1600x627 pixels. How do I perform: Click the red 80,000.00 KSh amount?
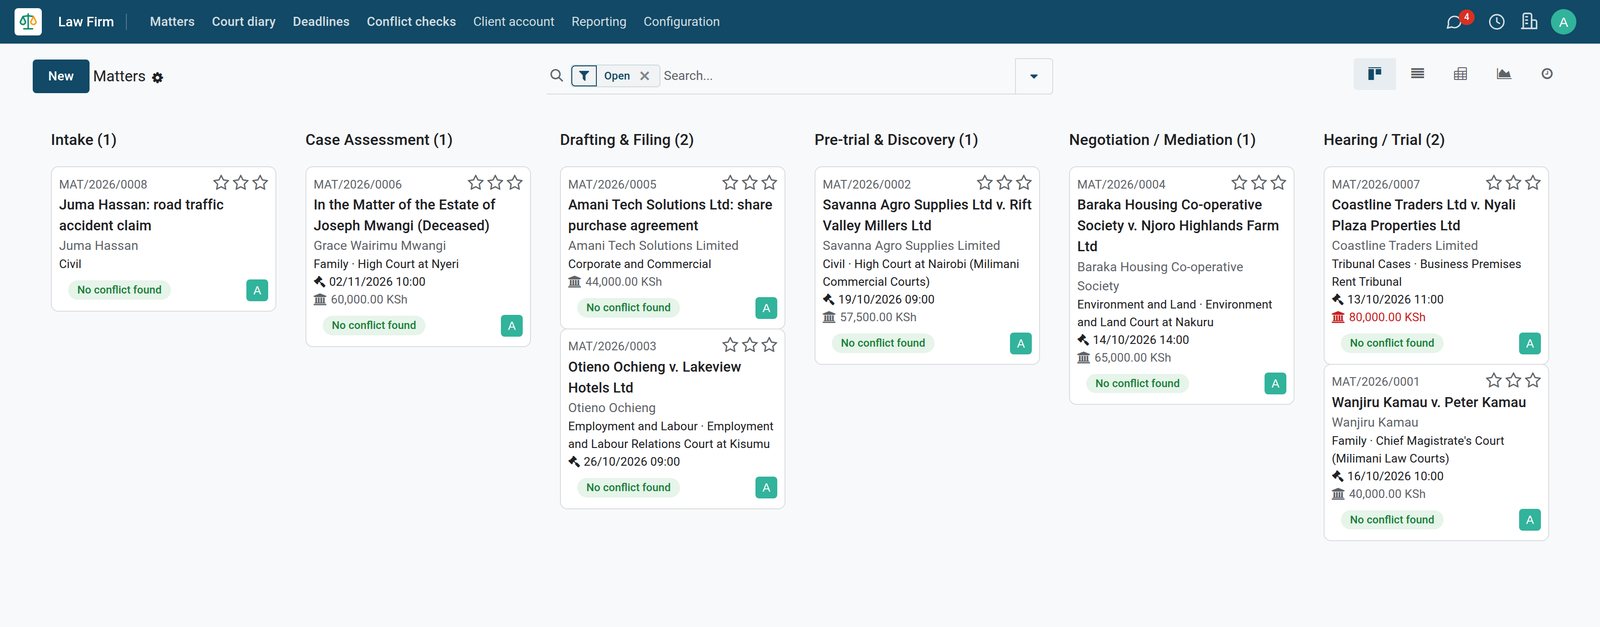click(x=1387, y=317)
